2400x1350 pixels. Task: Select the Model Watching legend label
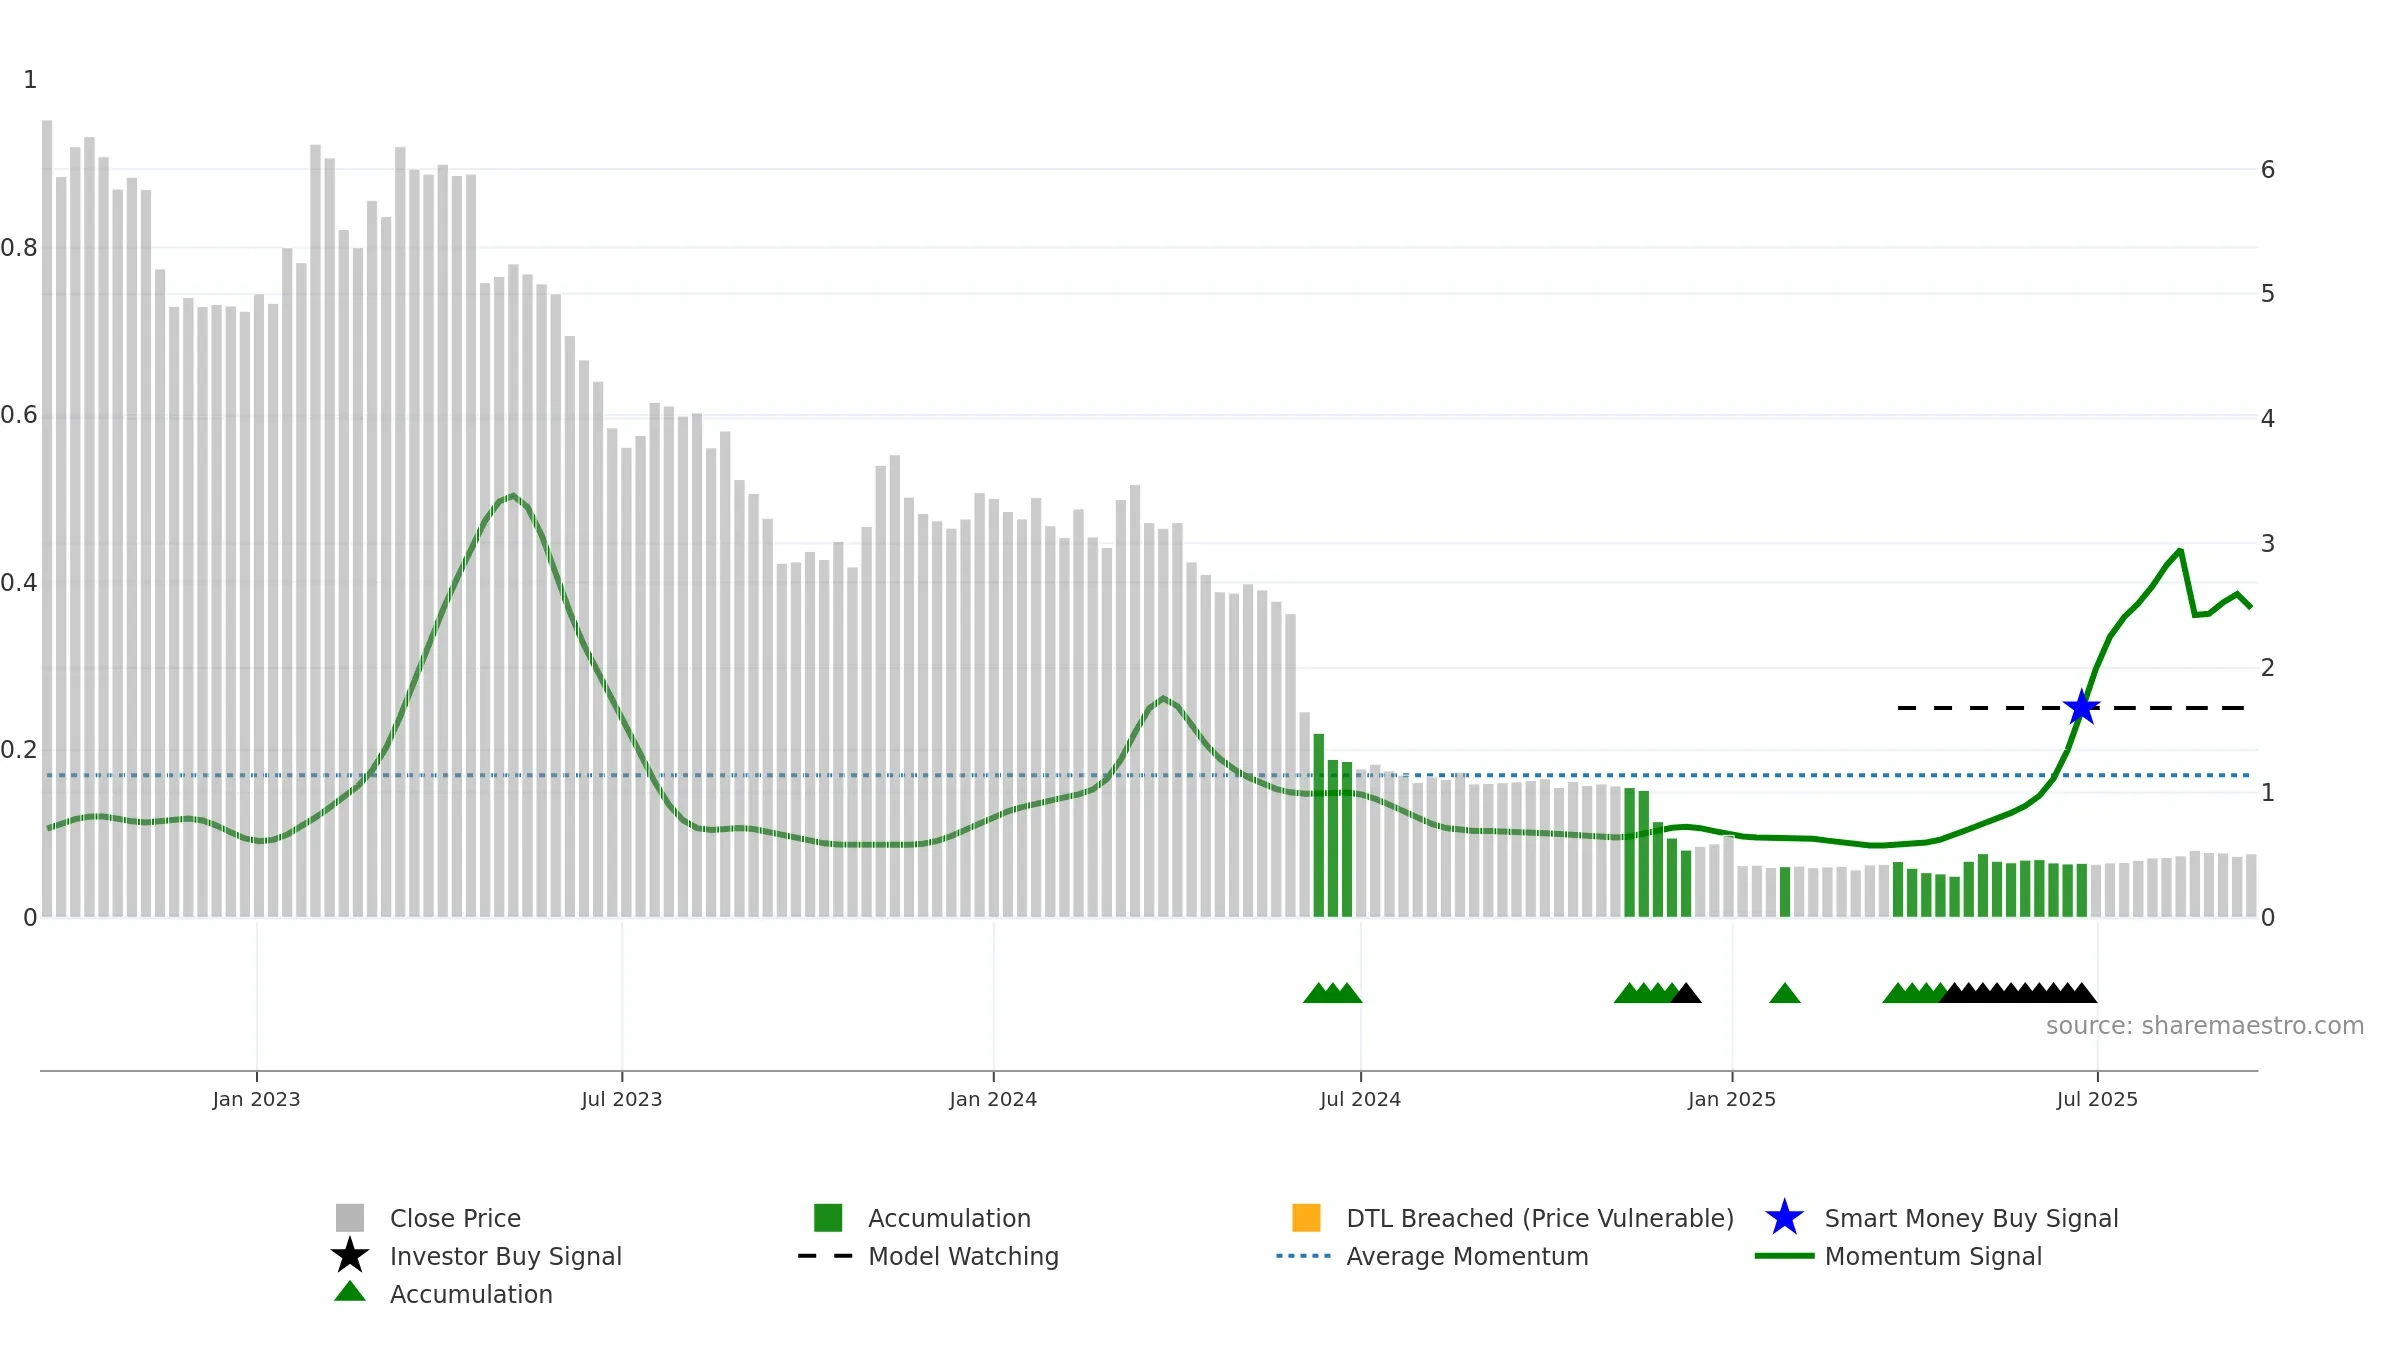(963, 1256)
